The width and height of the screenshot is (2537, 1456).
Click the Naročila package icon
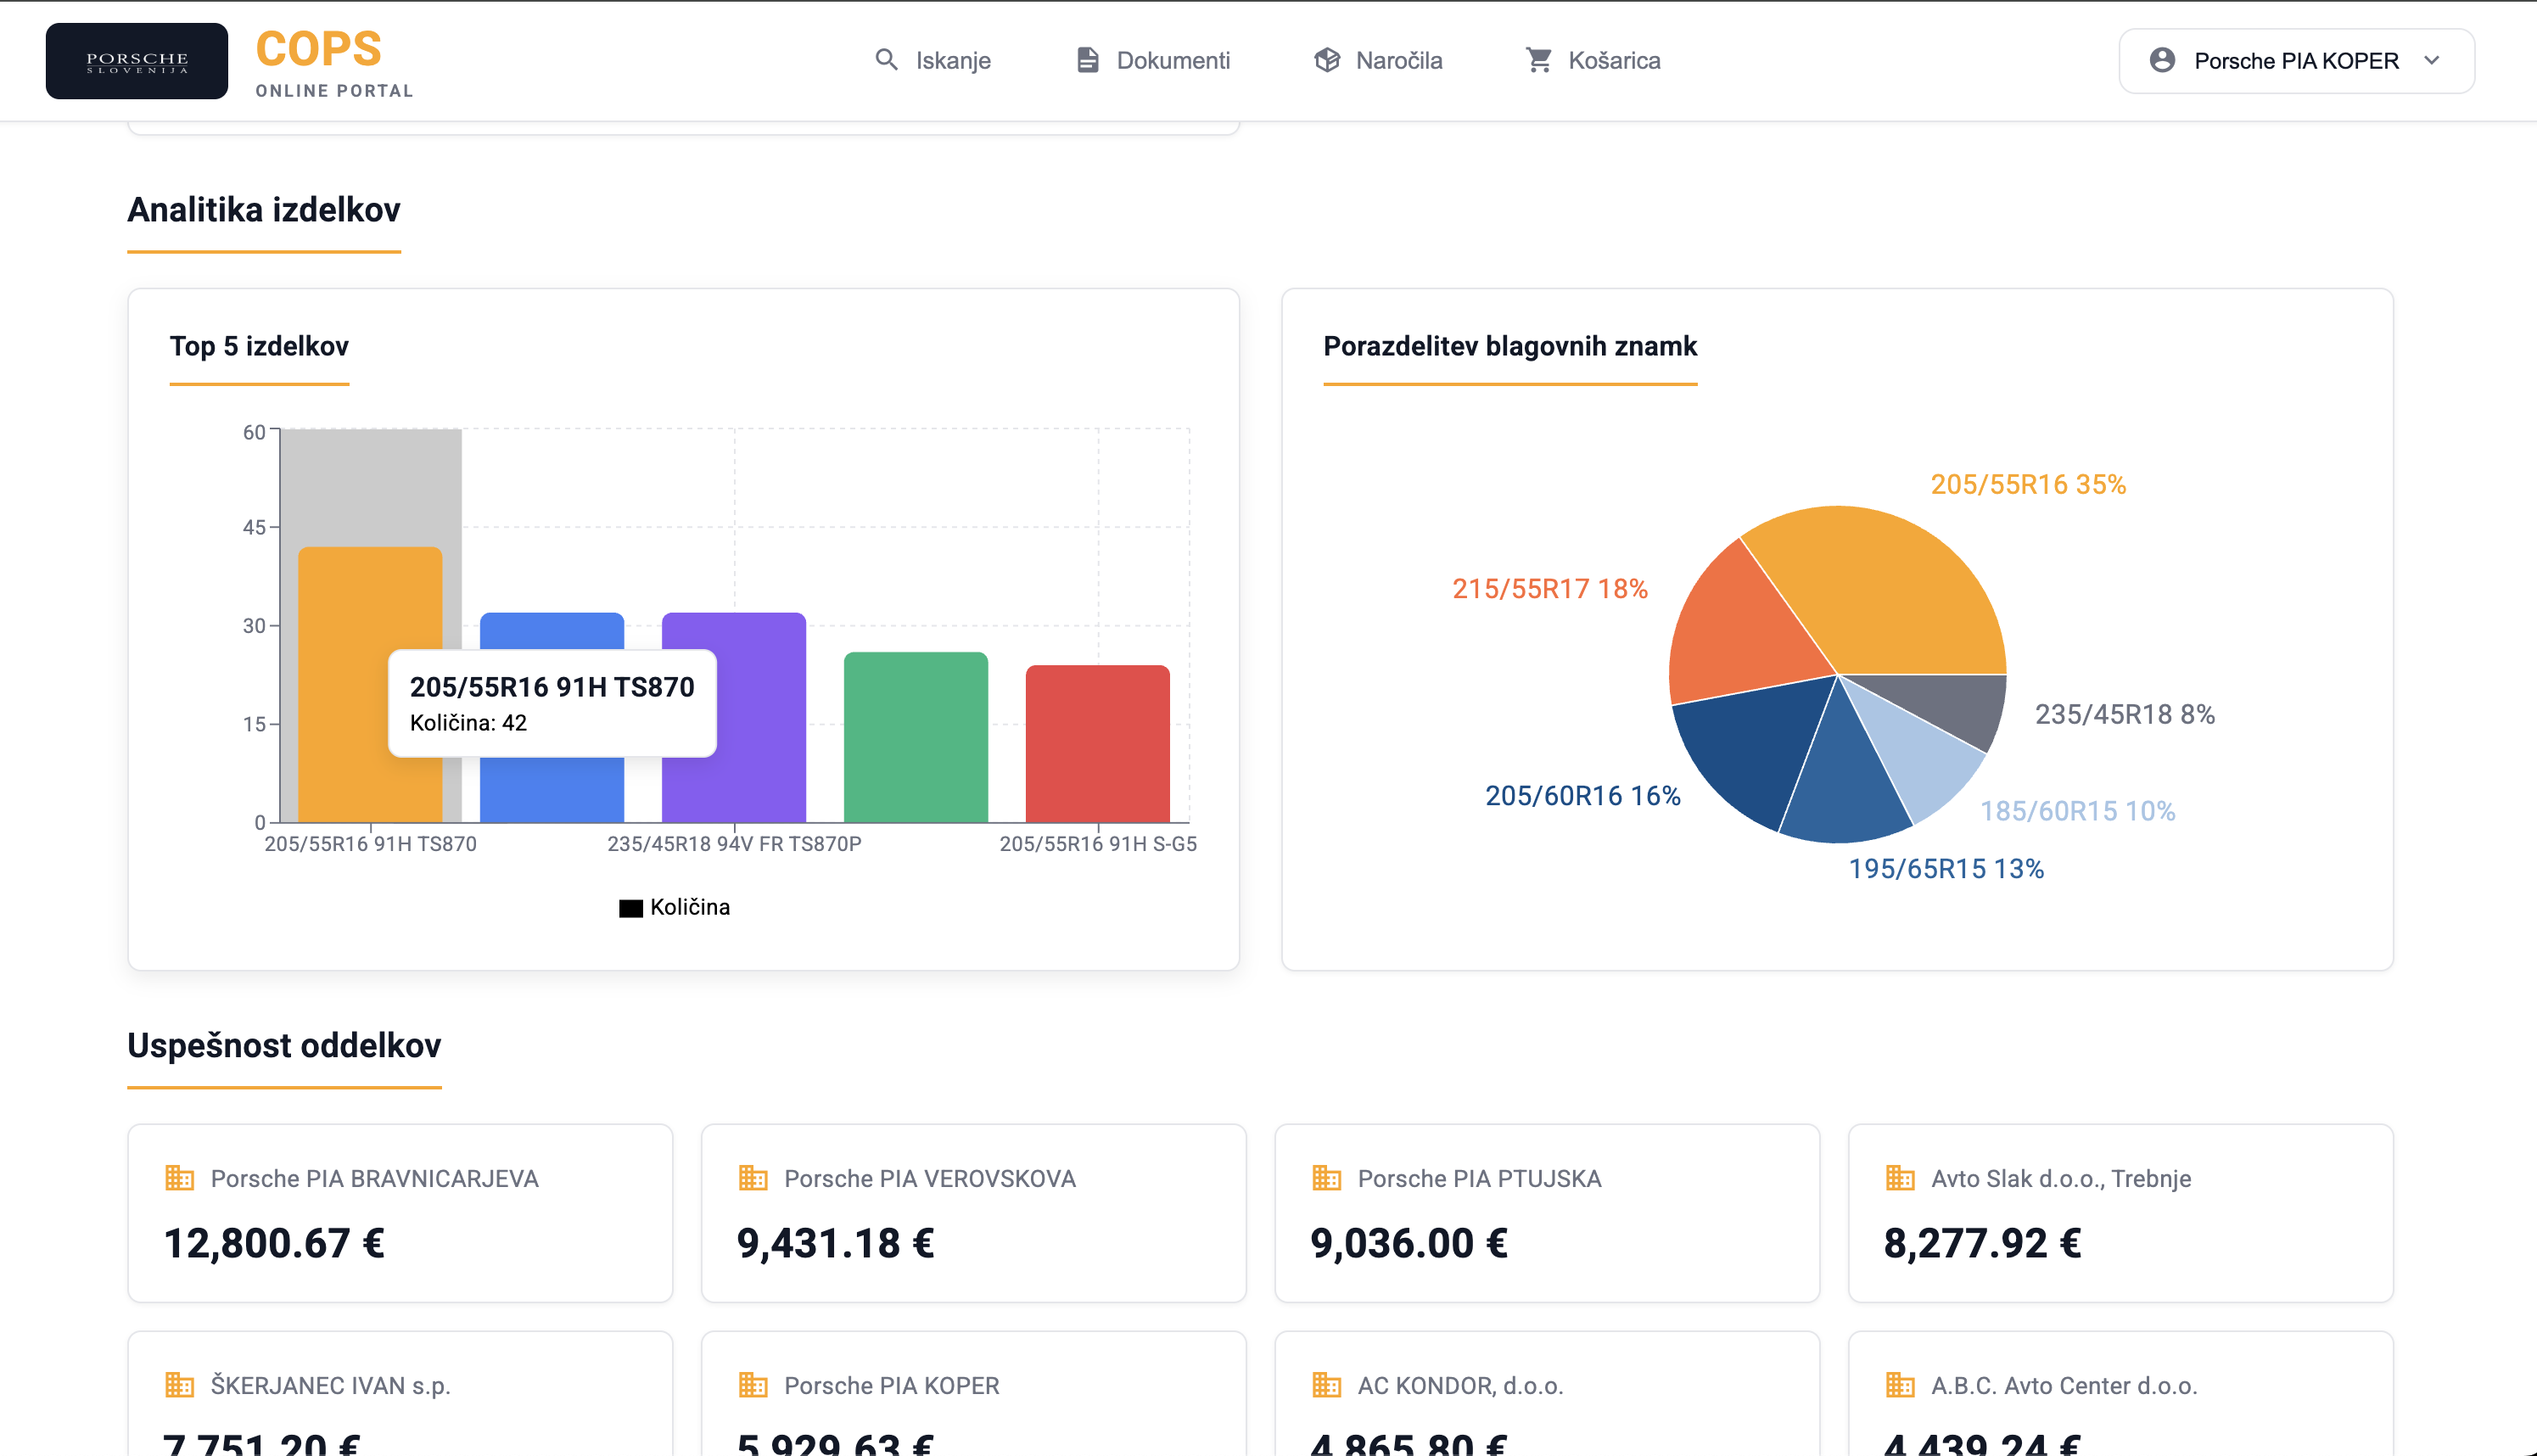click(1327, 60)
